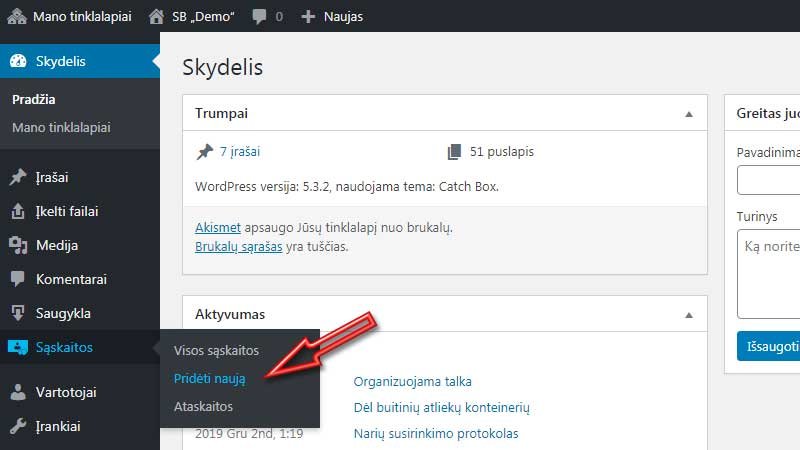This screenshot has width=800, height=450.
Task: Click the upload icon next to Įkelti failai
Action: pyautogui.click(x=18, y=211)
